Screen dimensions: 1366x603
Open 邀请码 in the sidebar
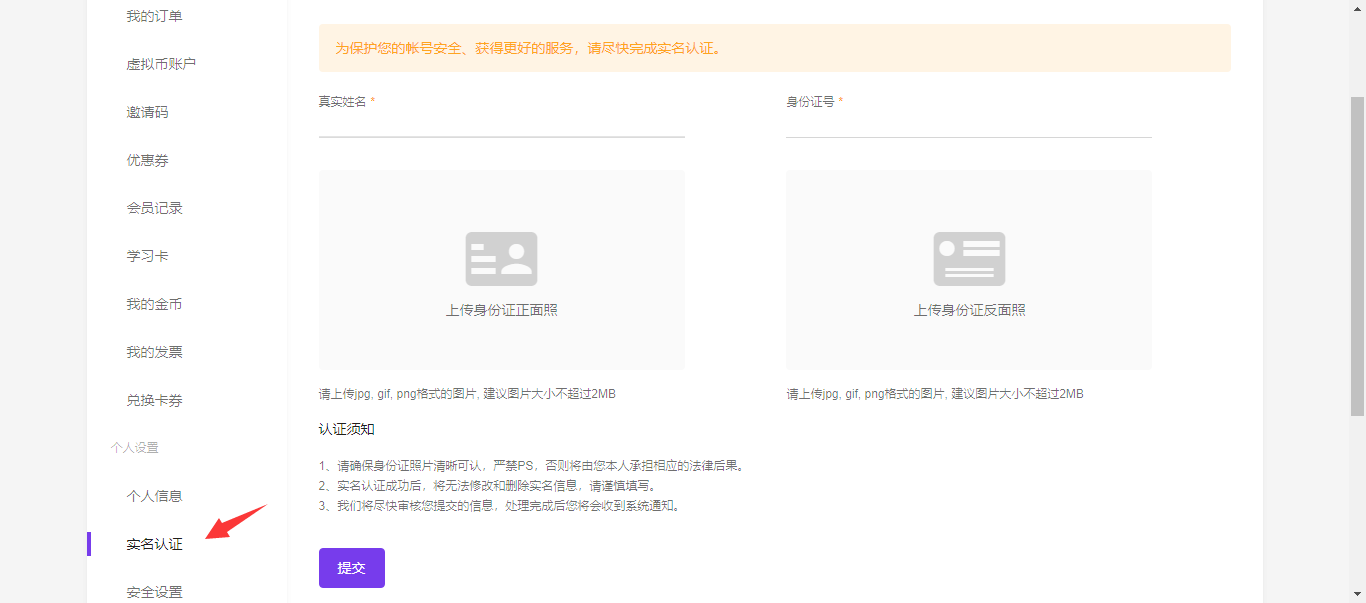click(147, 112)
